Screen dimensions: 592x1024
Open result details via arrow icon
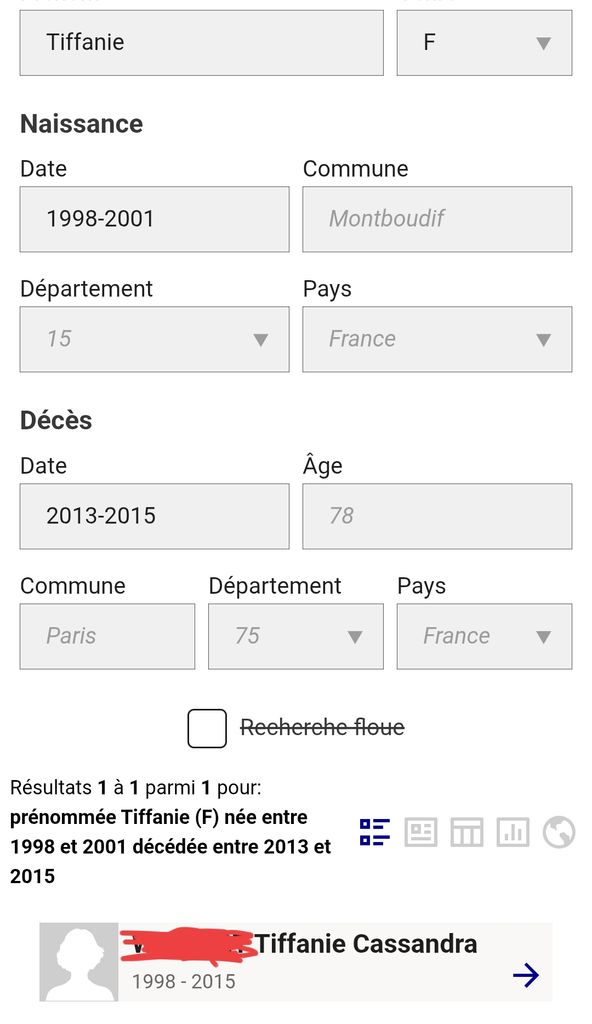(x=525, y=976)
